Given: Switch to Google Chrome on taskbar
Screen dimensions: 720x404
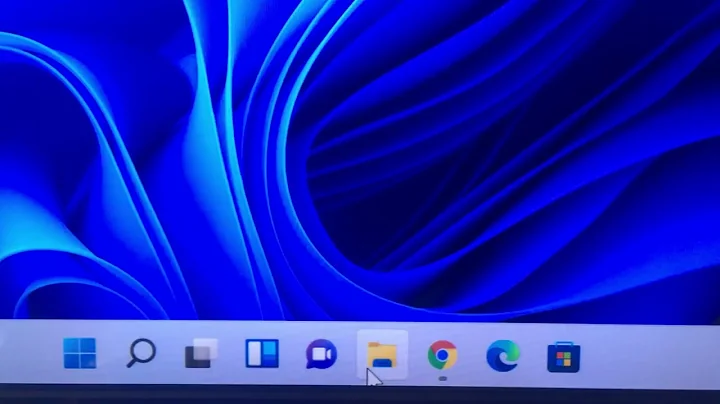Looking at the screenshot, I should tap(443, 355).
